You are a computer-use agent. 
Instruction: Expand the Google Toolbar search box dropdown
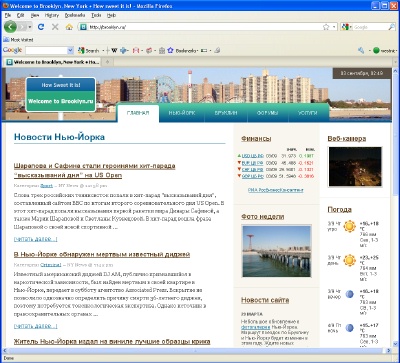click(70, 50)
